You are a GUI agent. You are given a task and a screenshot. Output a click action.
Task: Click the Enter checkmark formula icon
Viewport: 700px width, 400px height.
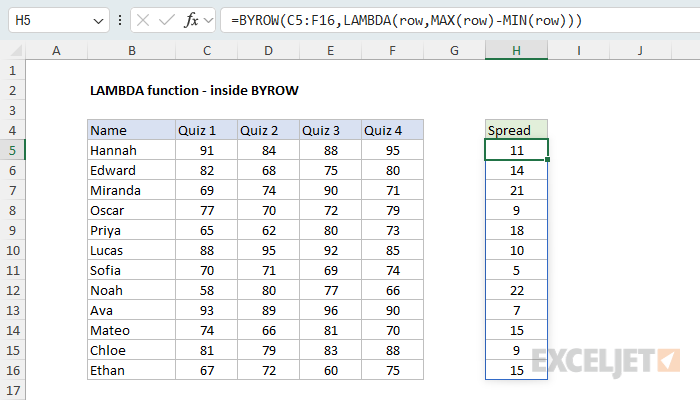pyautogui.click(x=167, y=20)
